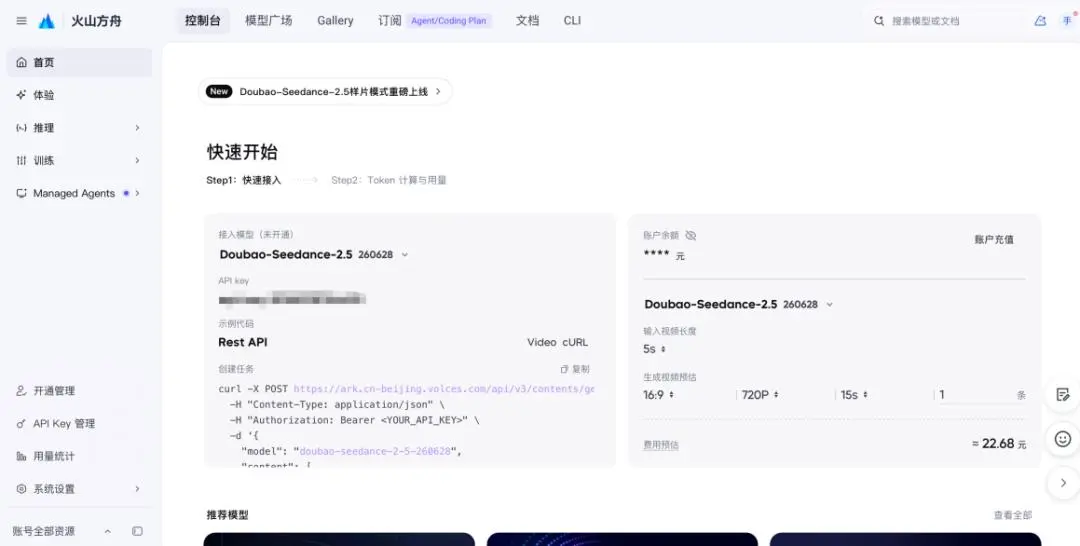Open the notification icon in top bar
Image resolution: width=1080 pixels, height=546 pixels.
pos(1040,21)
